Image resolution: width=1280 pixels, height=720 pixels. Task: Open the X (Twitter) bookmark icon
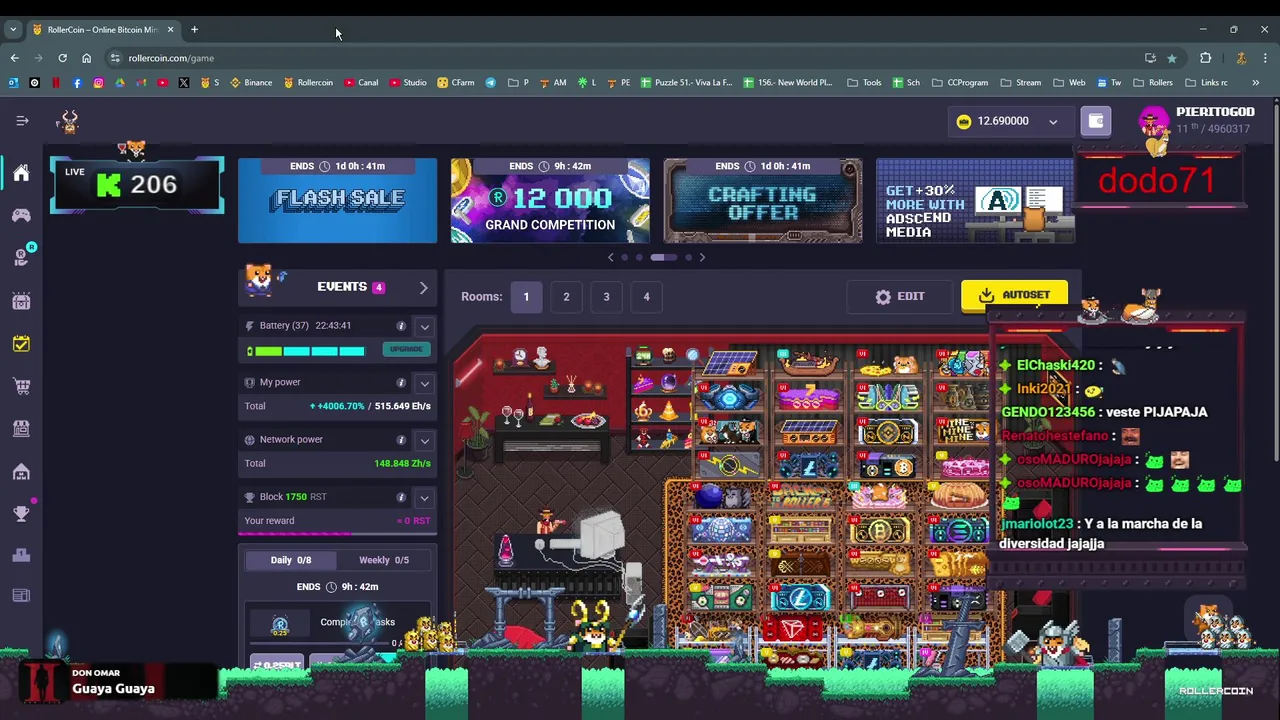click(184, 82)
